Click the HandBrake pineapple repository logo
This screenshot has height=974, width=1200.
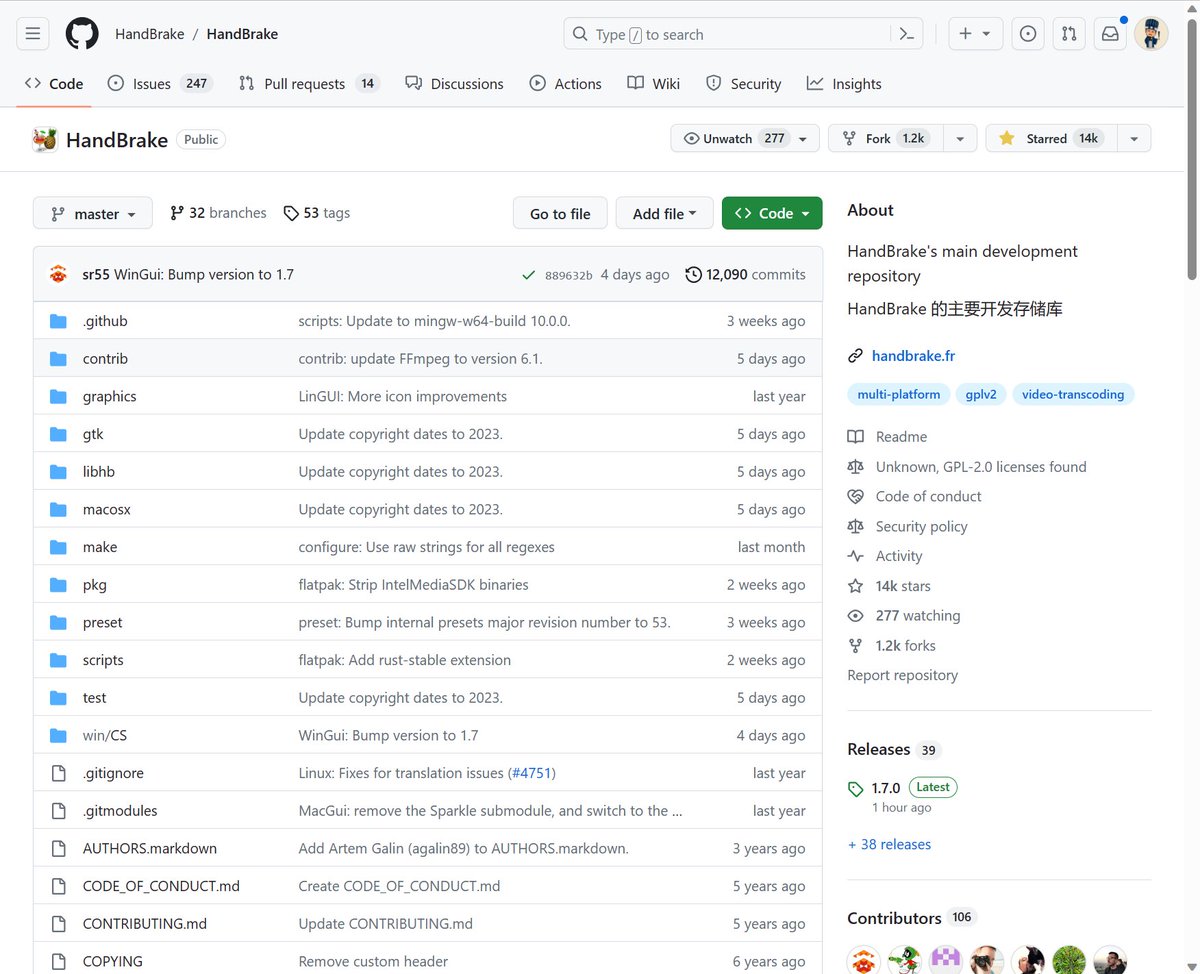44,140
